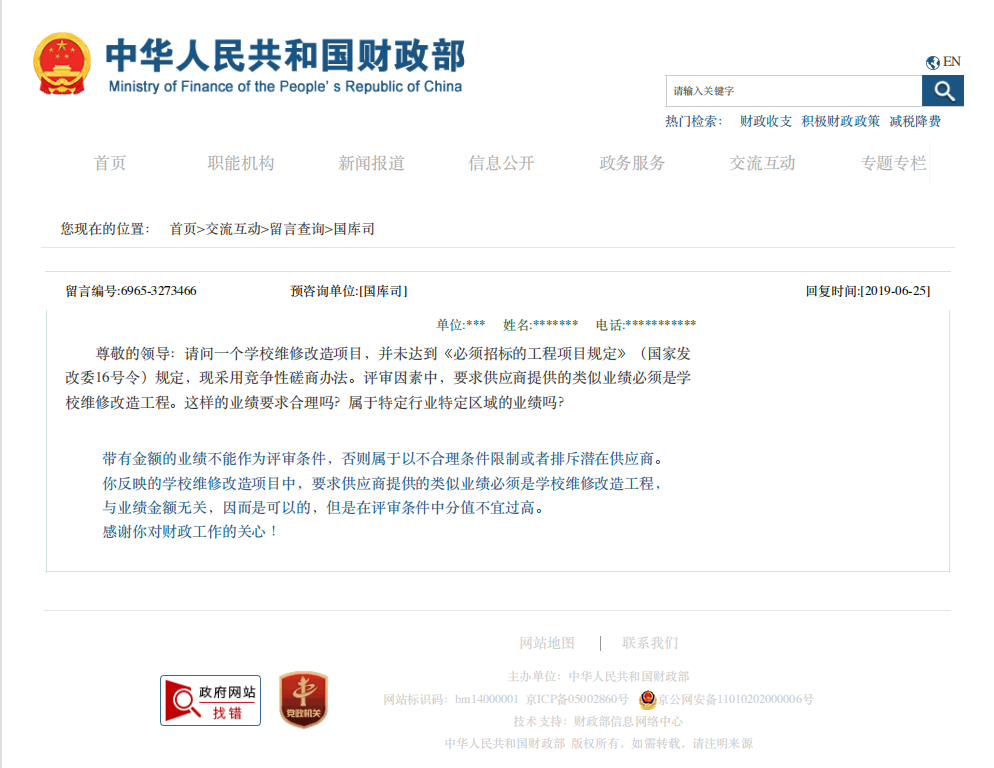Click the Ministry of Finance national emblem logo
994x768 pixels.
[62, 62]
